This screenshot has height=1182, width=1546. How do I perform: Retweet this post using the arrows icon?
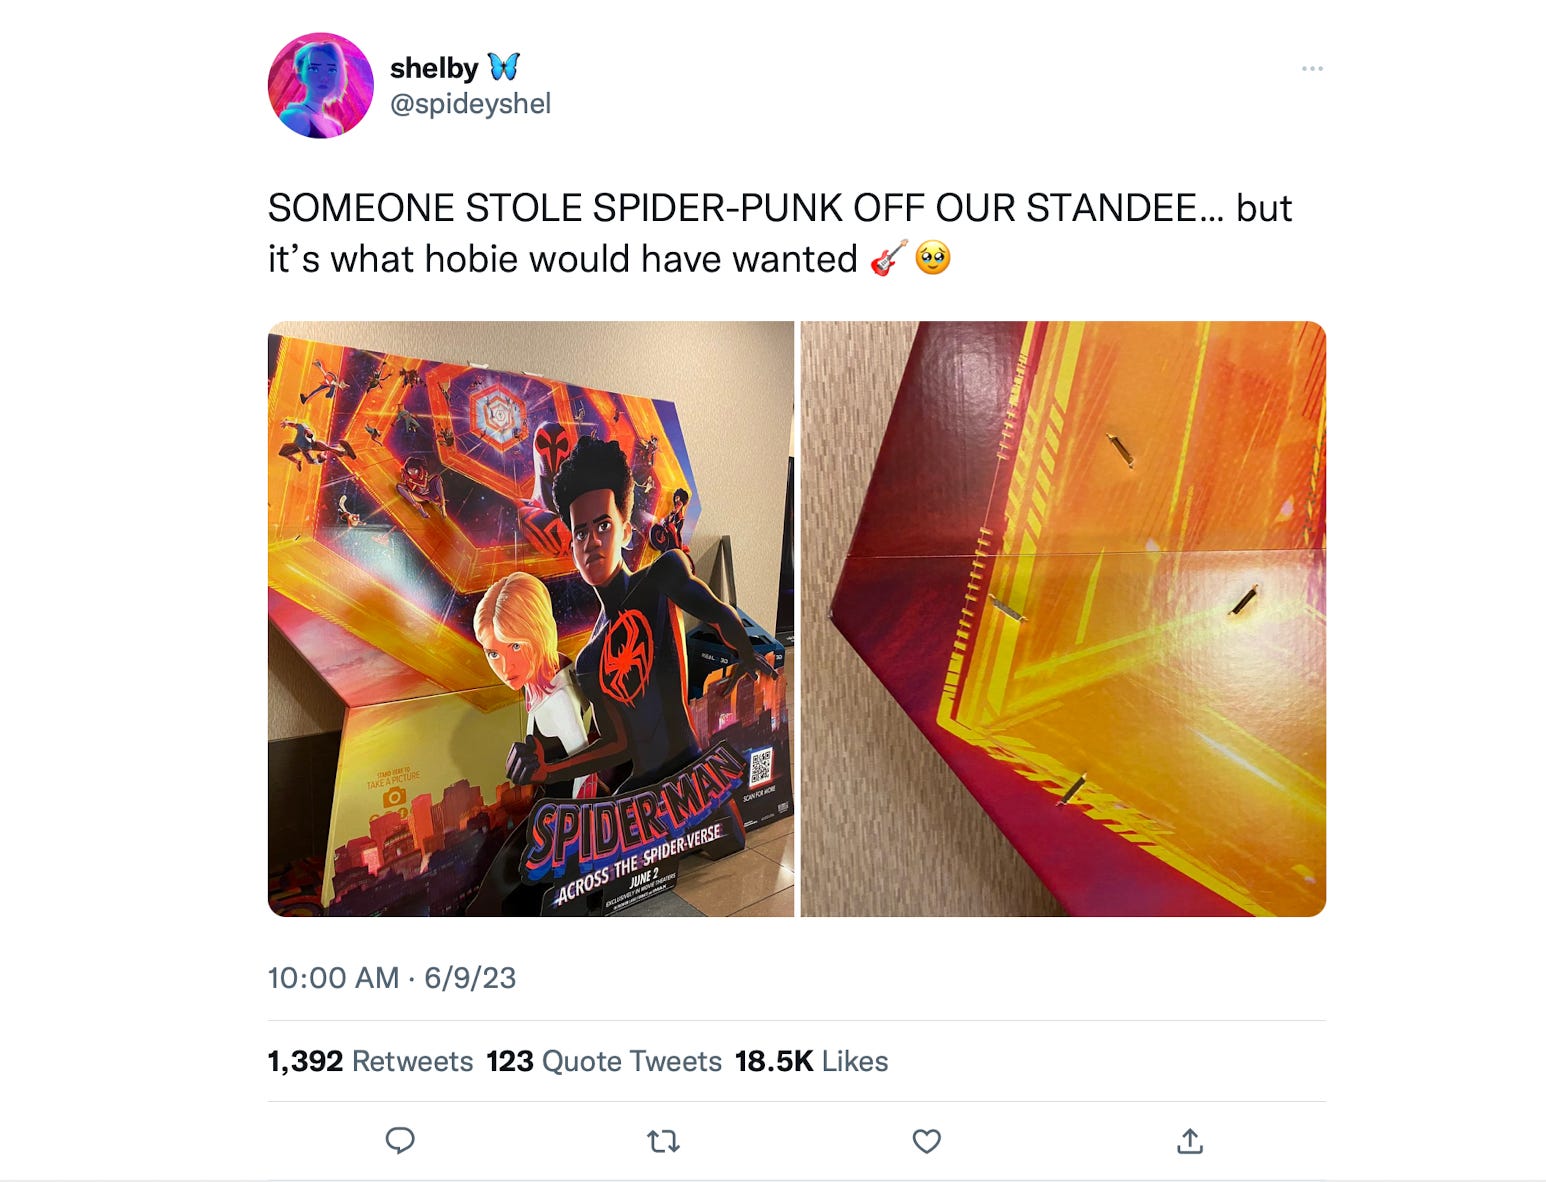tap(664, 1140)
